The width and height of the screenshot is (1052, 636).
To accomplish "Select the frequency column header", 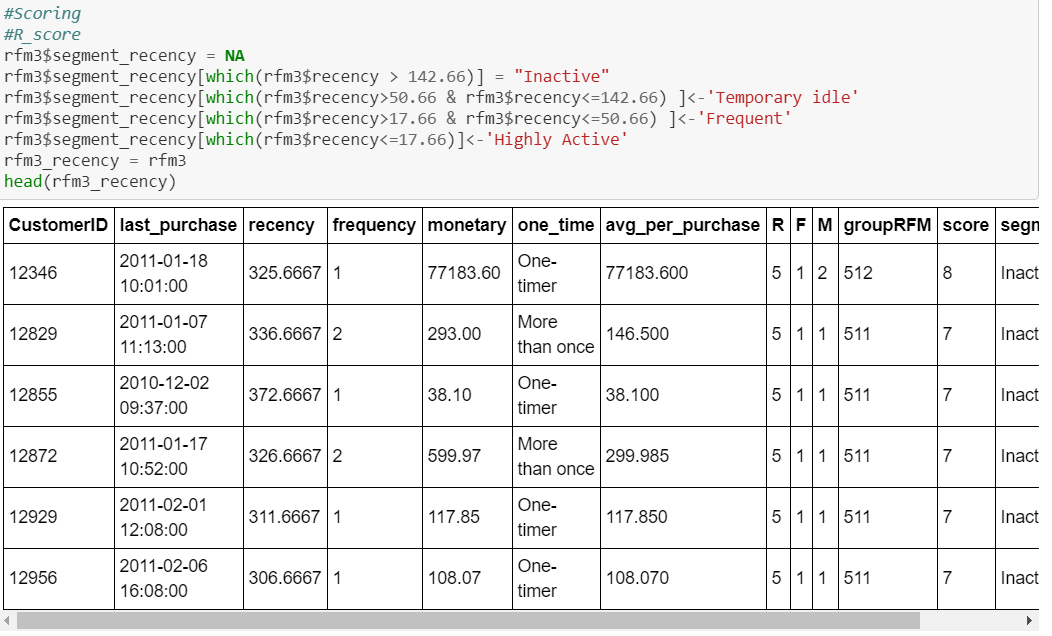I will pos(374,225).
